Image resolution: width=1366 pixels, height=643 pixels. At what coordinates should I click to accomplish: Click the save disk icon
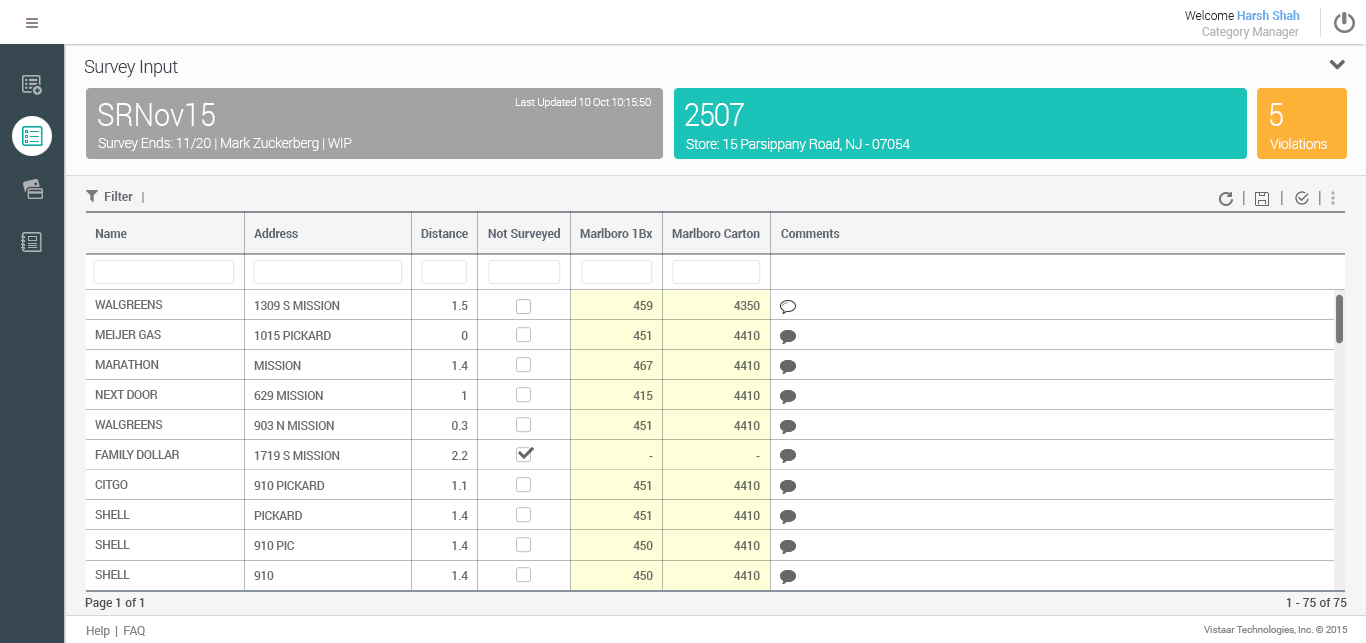pyautogui.click(x=1262, y=198)
